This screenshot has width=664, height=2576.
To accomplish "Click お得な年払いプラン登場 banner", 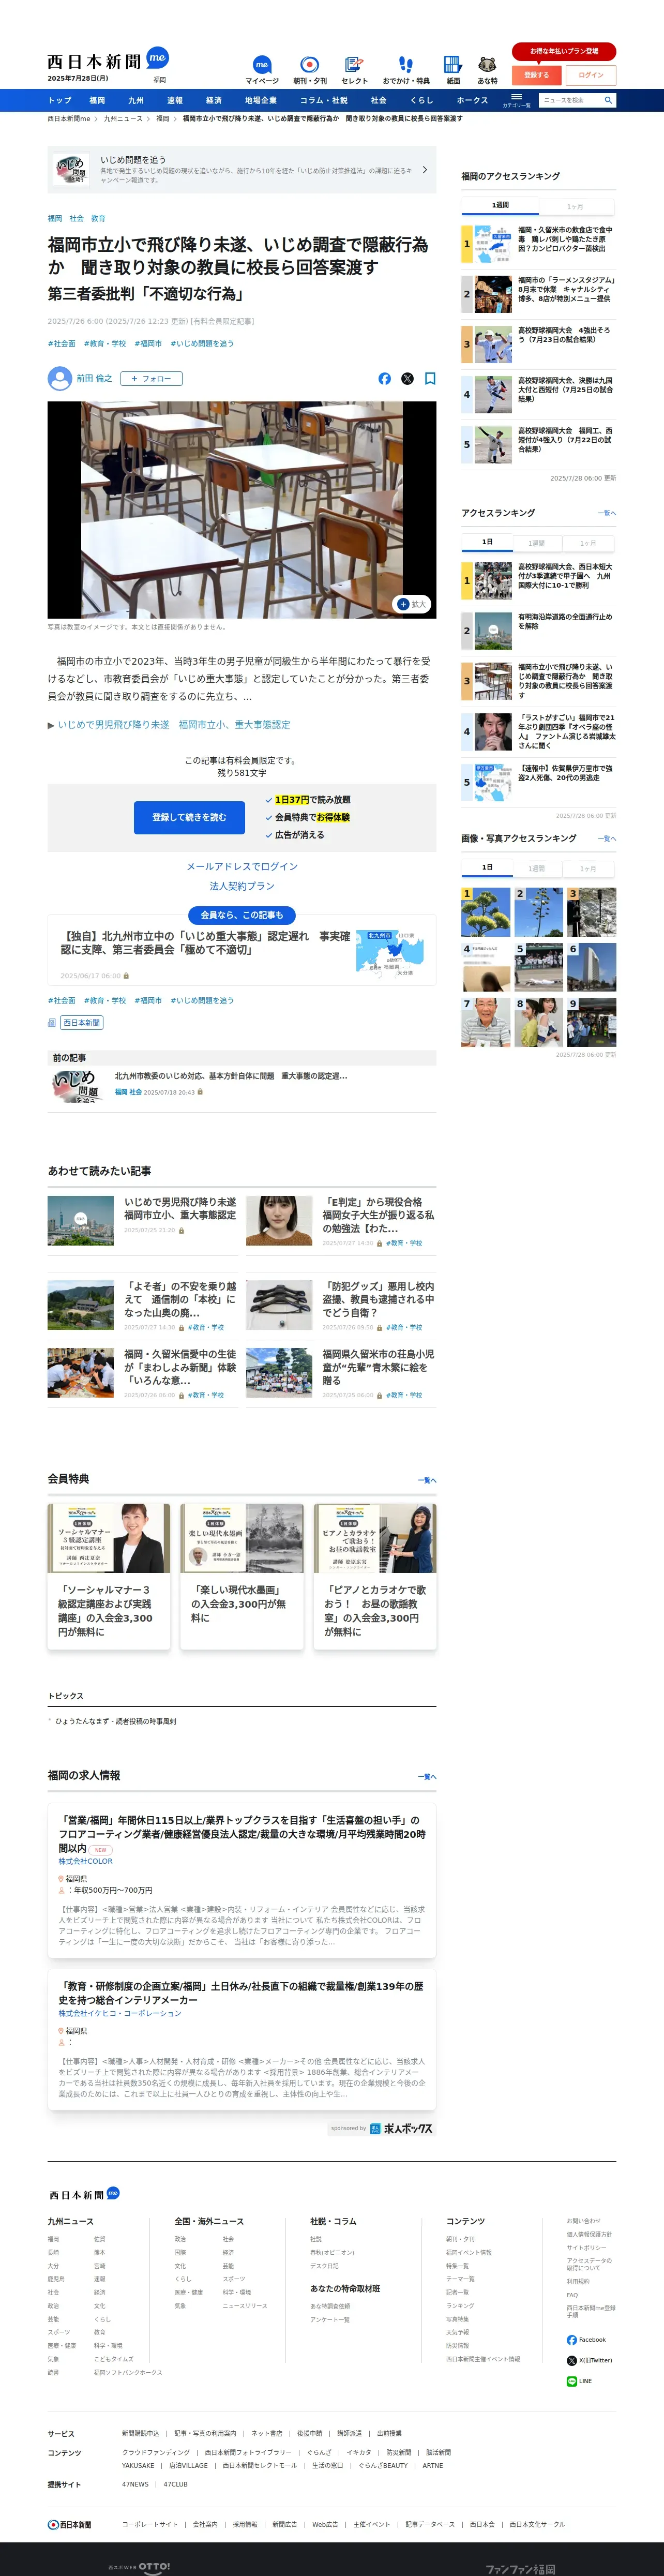I will (x=564, y=51).
